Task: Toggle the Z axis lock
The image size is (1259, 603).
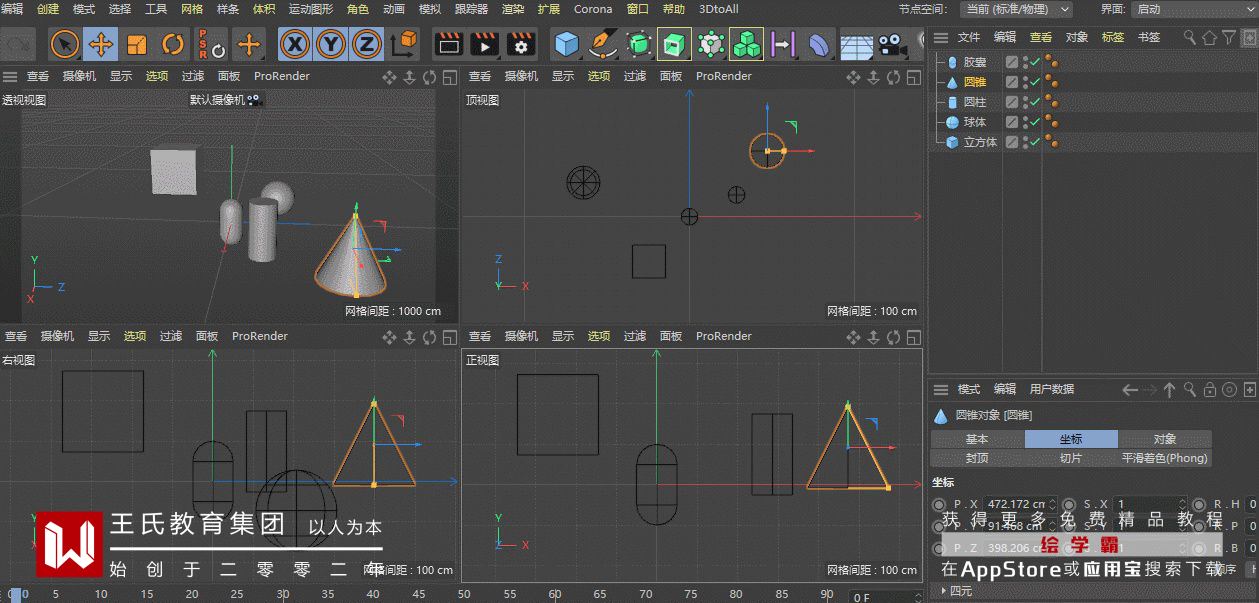Action: pos(367,44)
